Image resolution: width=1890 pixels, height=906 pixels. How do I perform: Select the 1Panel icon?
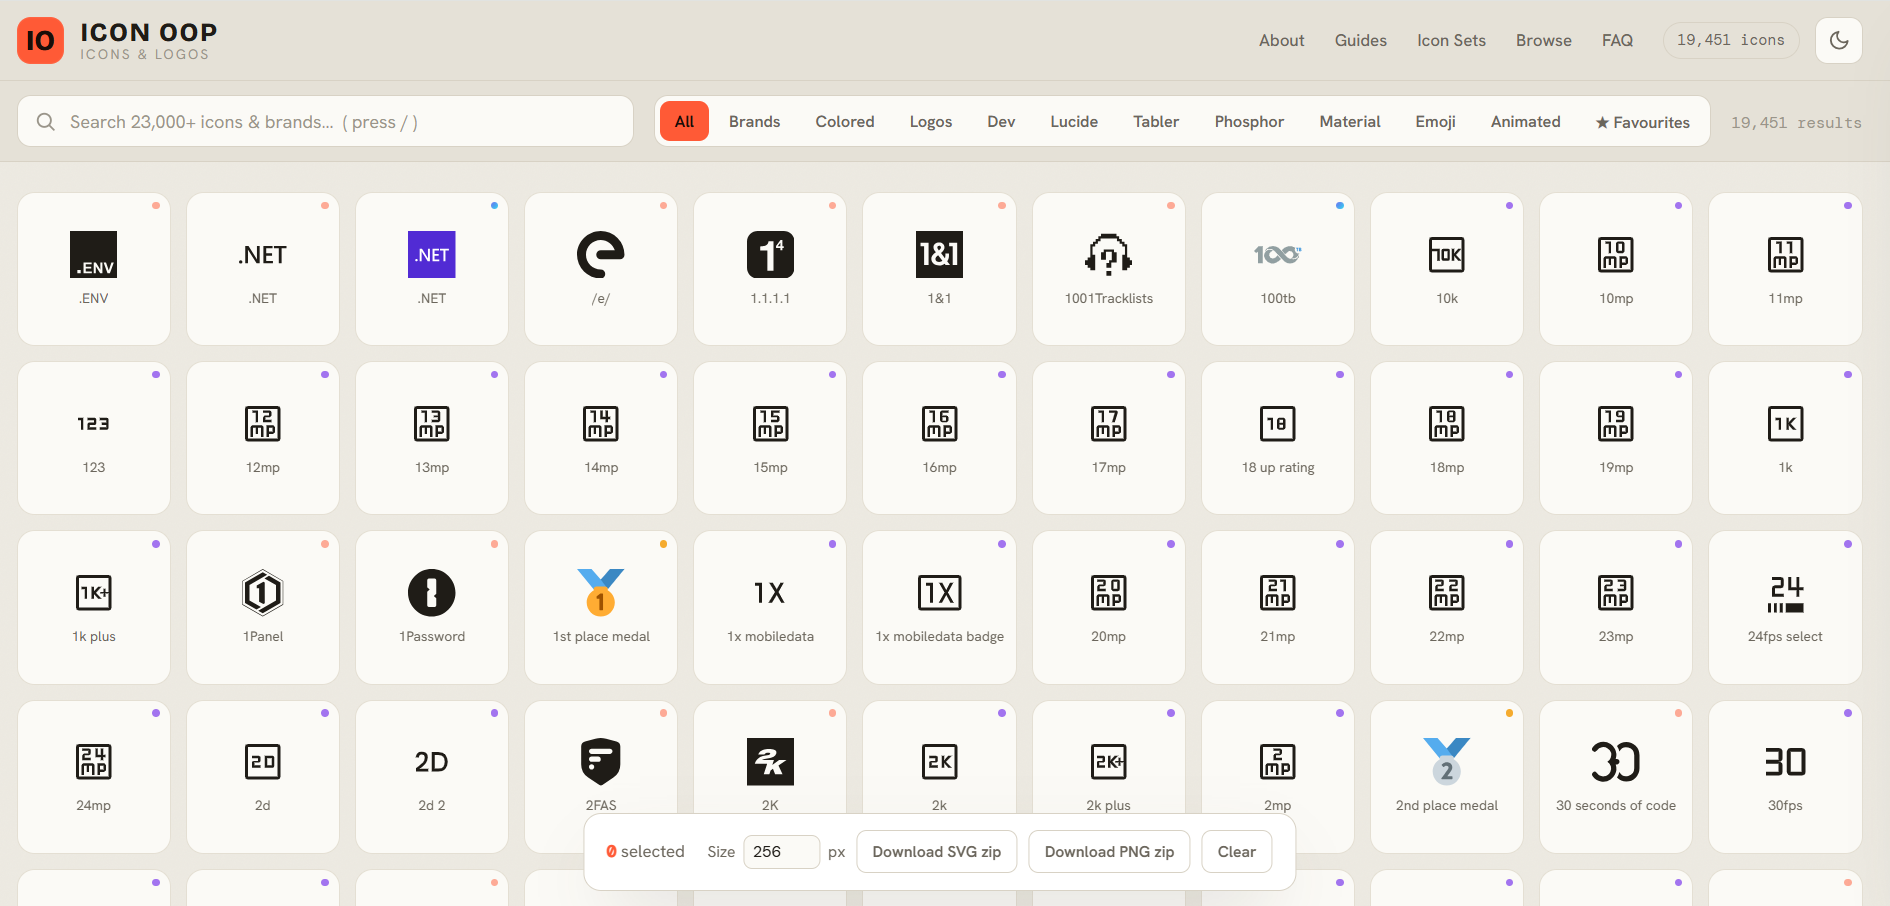[263, 607]
